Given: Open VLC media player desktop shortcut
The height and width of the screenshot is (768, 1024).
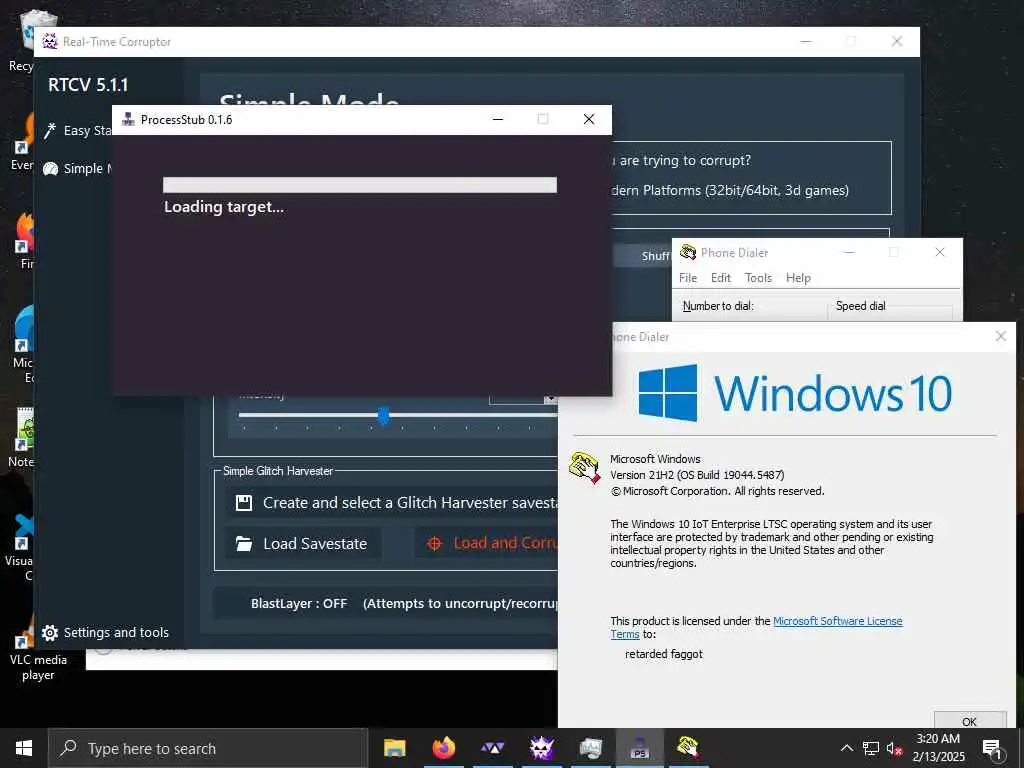Looking at the screenshot, I should 38,653.
